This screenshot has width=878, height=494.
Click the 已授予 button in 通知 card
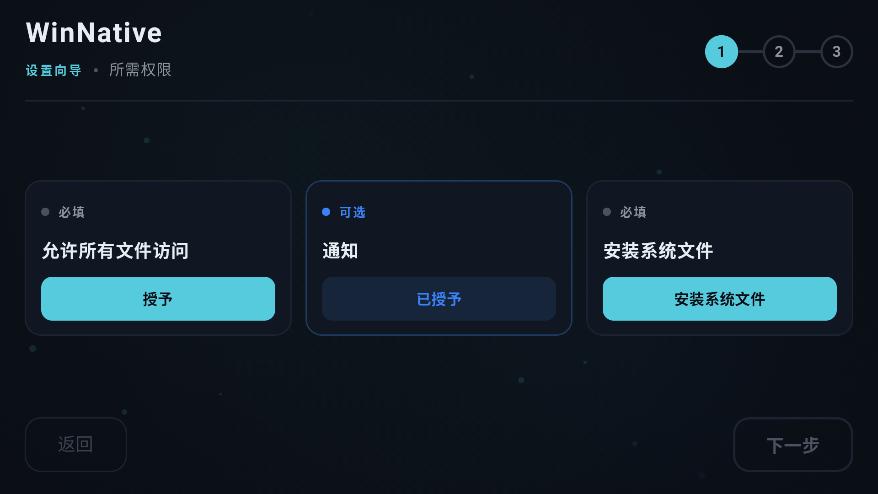pos(439,299)
